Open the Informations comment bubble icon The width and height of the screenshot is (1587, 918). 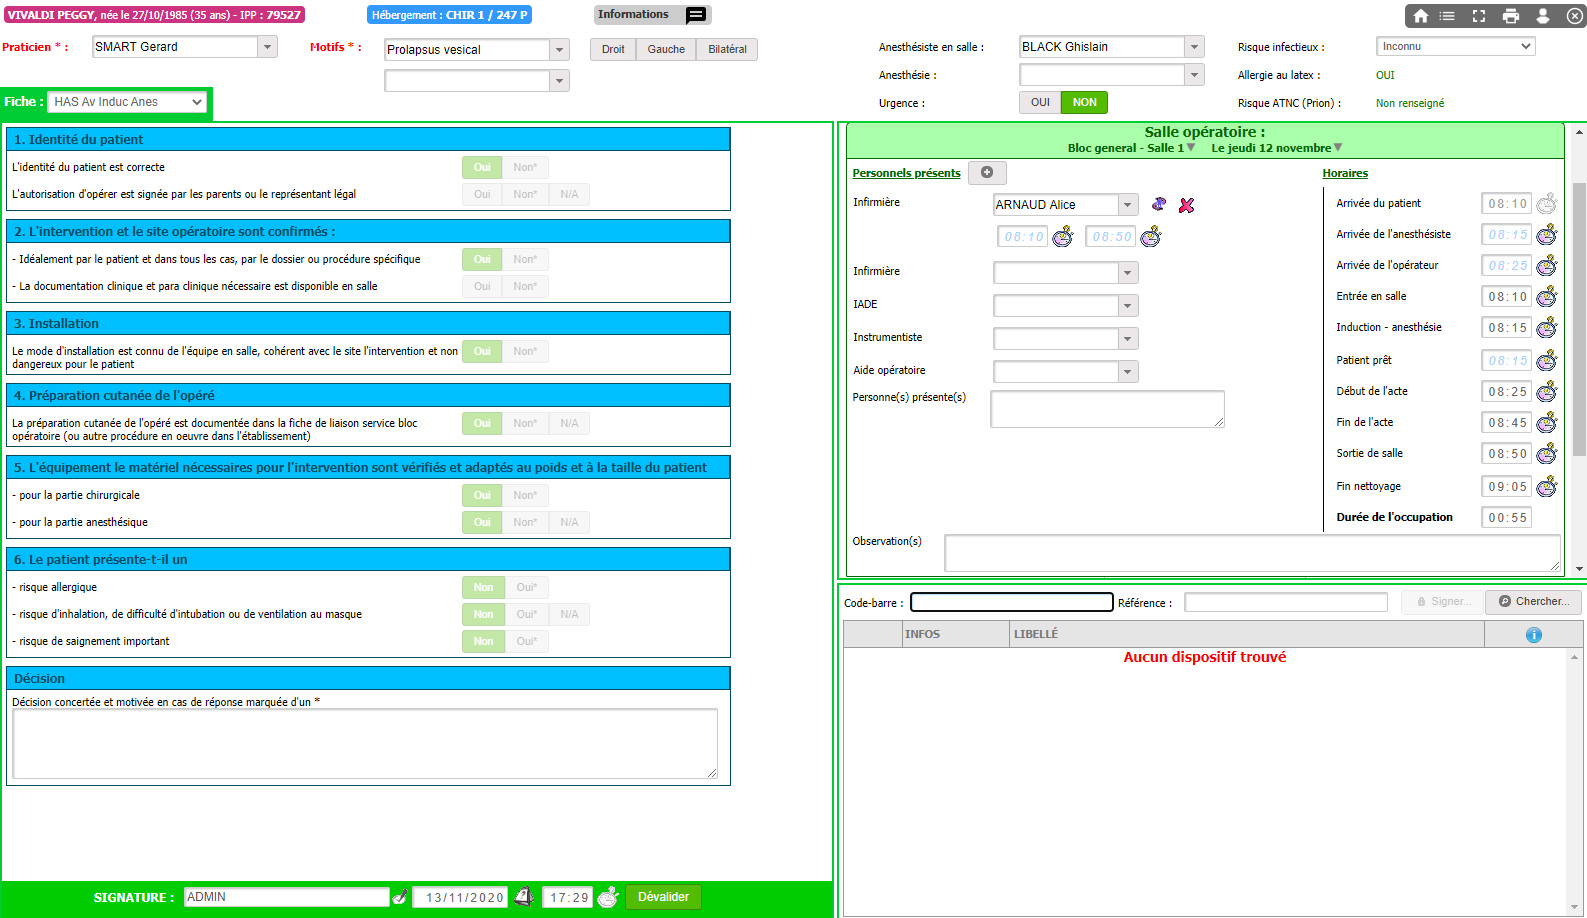pos(696,15)
